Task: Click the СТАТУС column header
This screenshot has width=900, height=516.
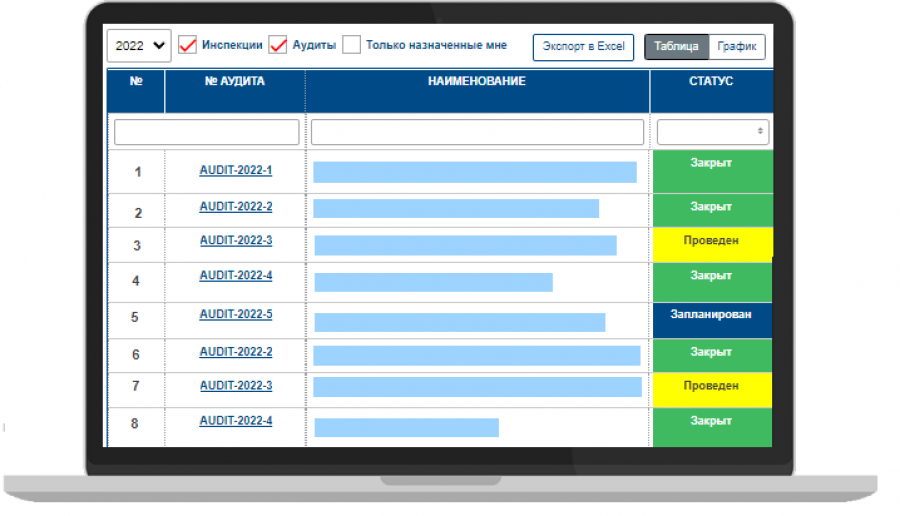Action: coord(711,82)
